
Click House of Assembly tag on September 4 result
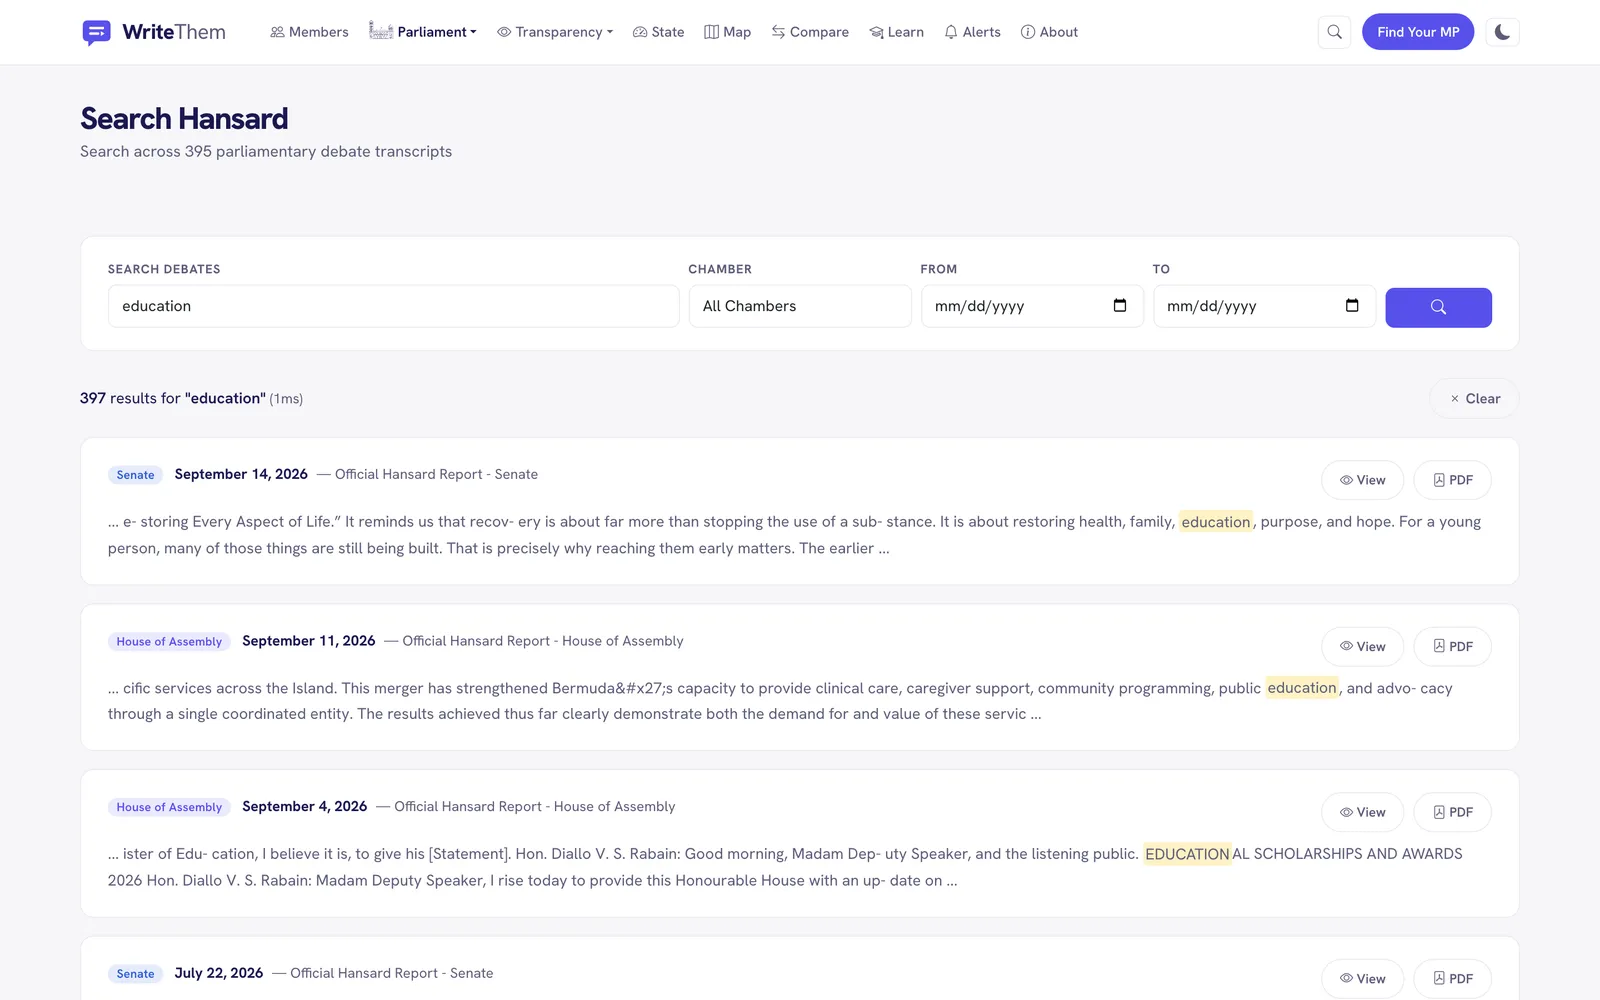[x=169, y=807]
